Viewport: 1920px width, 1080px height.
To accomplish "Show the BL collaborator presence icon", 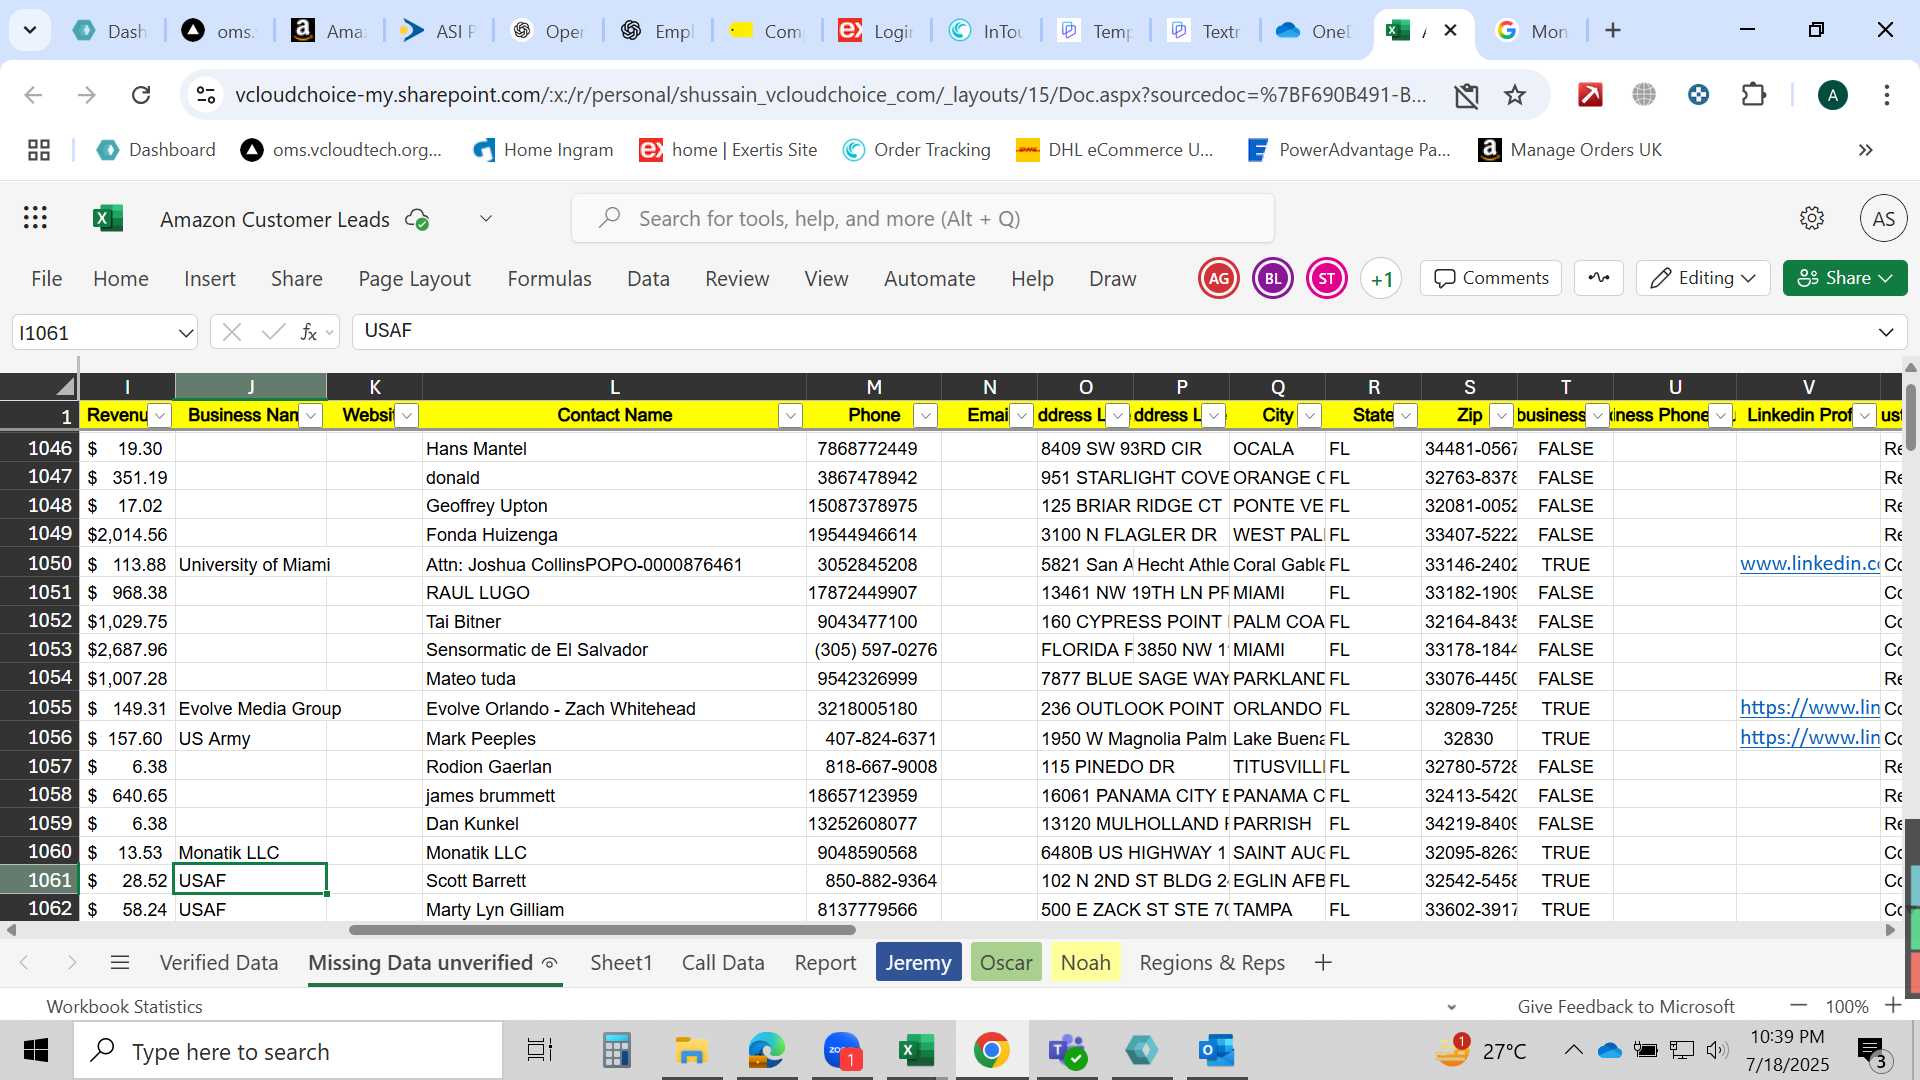I will pyautogui.click(x=1273, y=279).
